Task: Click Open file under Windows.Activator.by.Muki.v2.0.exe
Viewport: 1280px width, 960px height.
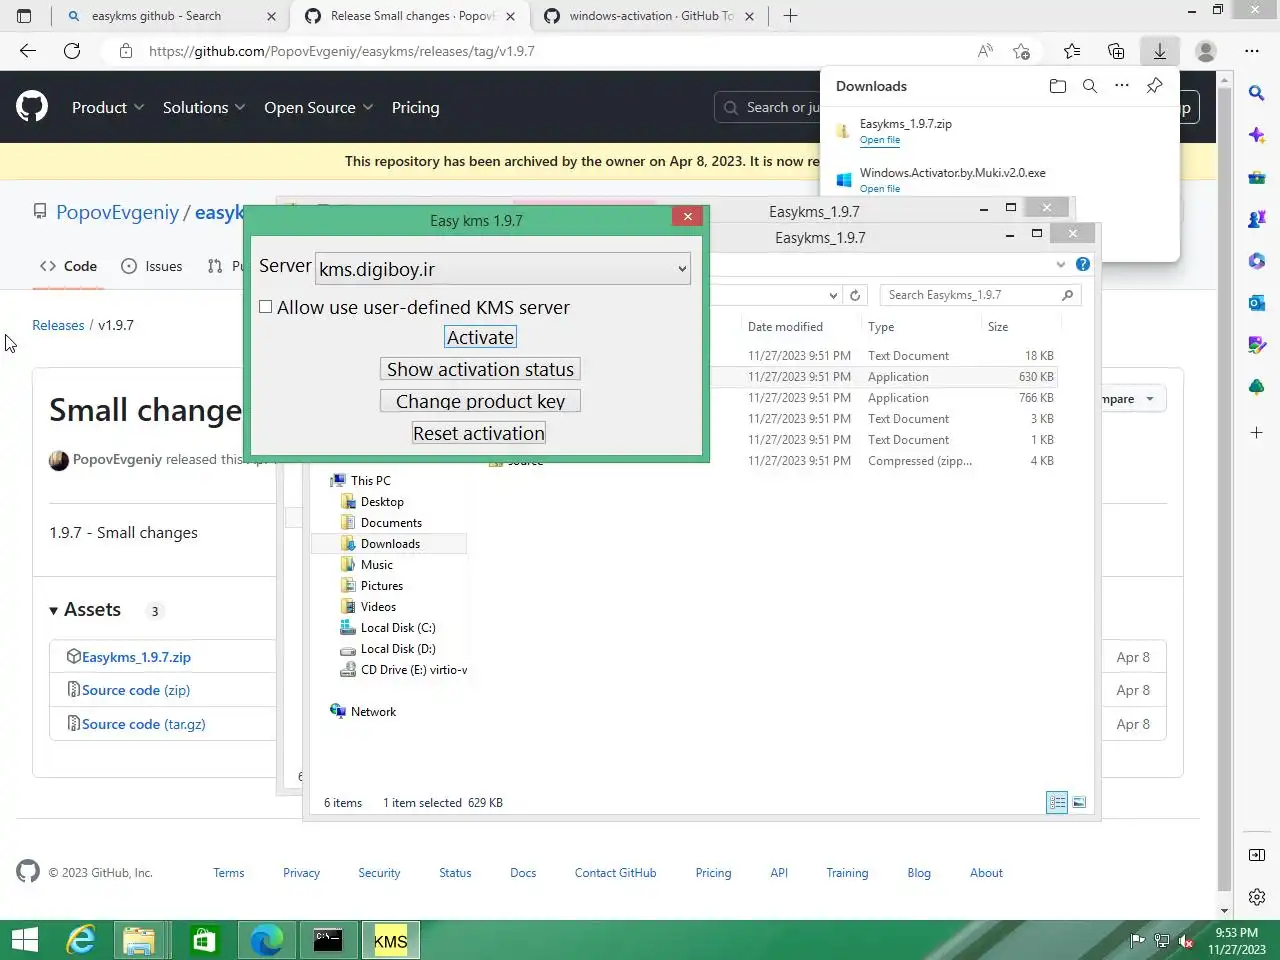Action: pos(880,189)
